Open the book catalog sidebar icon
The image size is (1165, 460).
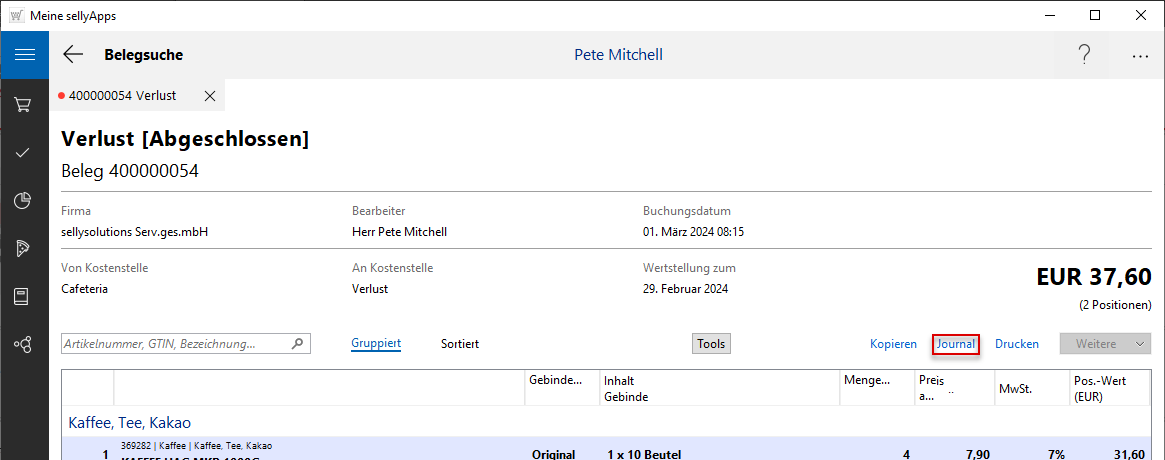(24, 296)
